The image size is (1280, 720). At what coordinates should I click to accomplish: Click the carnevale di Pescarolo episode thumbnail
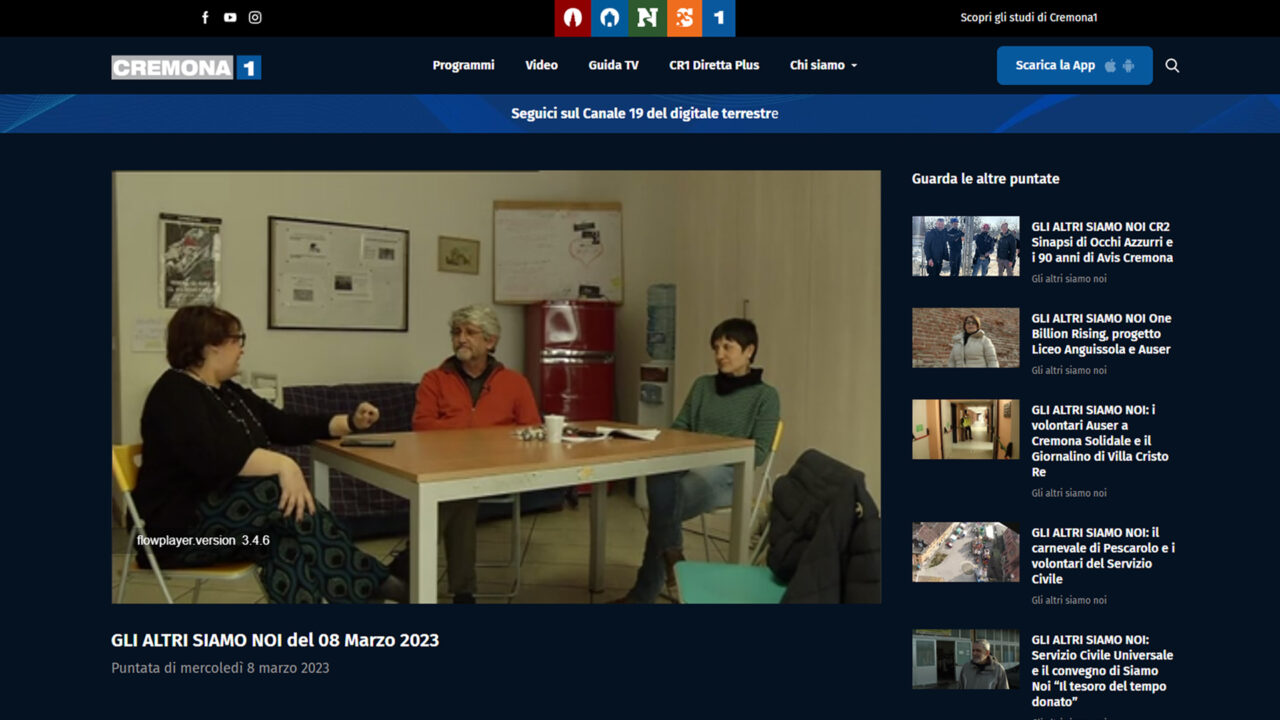click(x=965, y=552)
